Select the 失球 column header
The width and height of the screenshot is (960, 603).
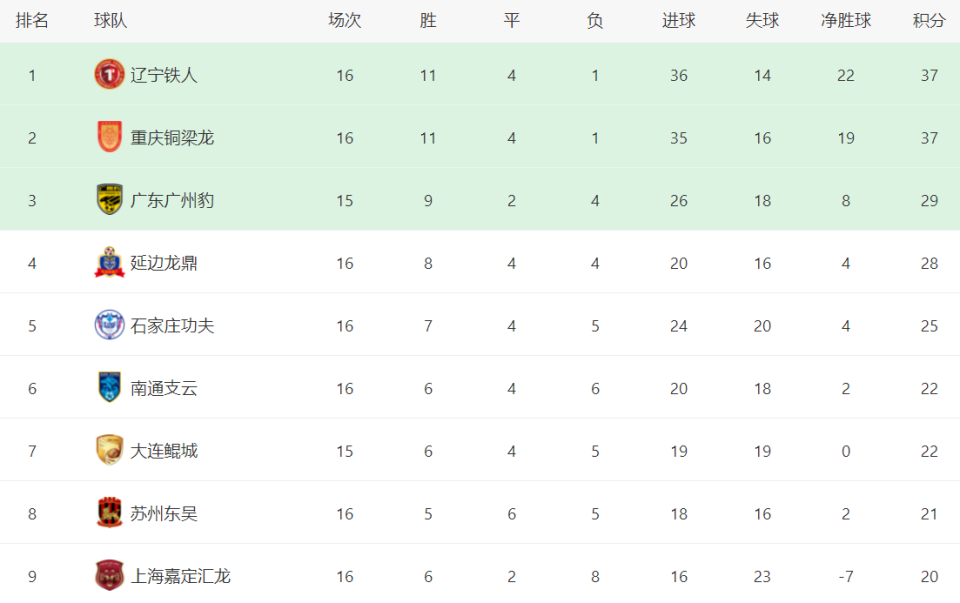(762, 21)
